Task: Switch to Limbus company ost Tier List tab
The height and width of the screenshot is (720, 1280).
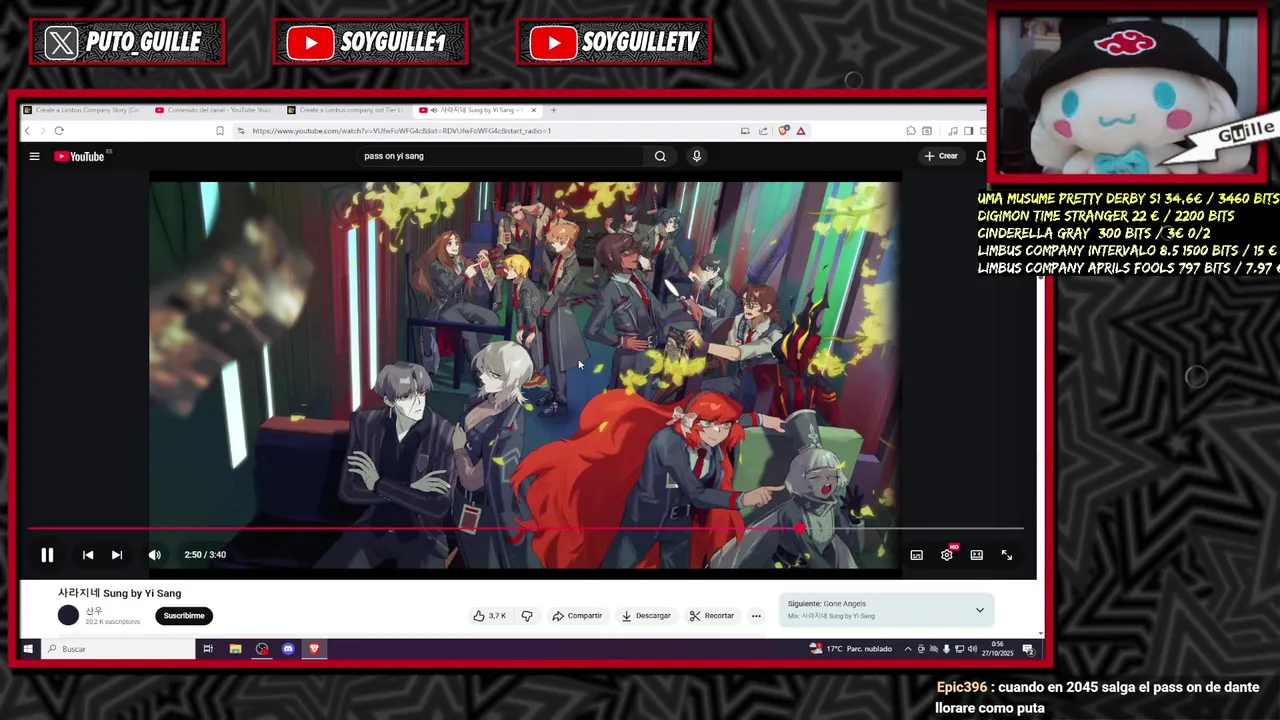Action: (346, 110)
